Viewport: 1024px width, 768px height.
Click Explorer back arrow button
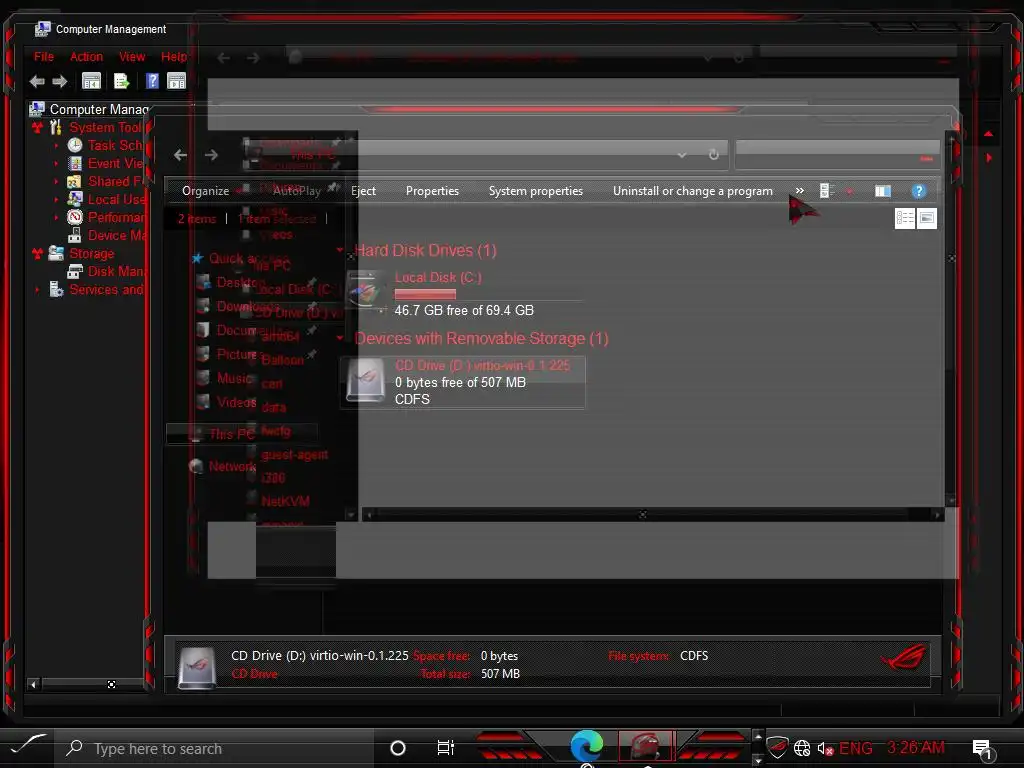(181, 155)
